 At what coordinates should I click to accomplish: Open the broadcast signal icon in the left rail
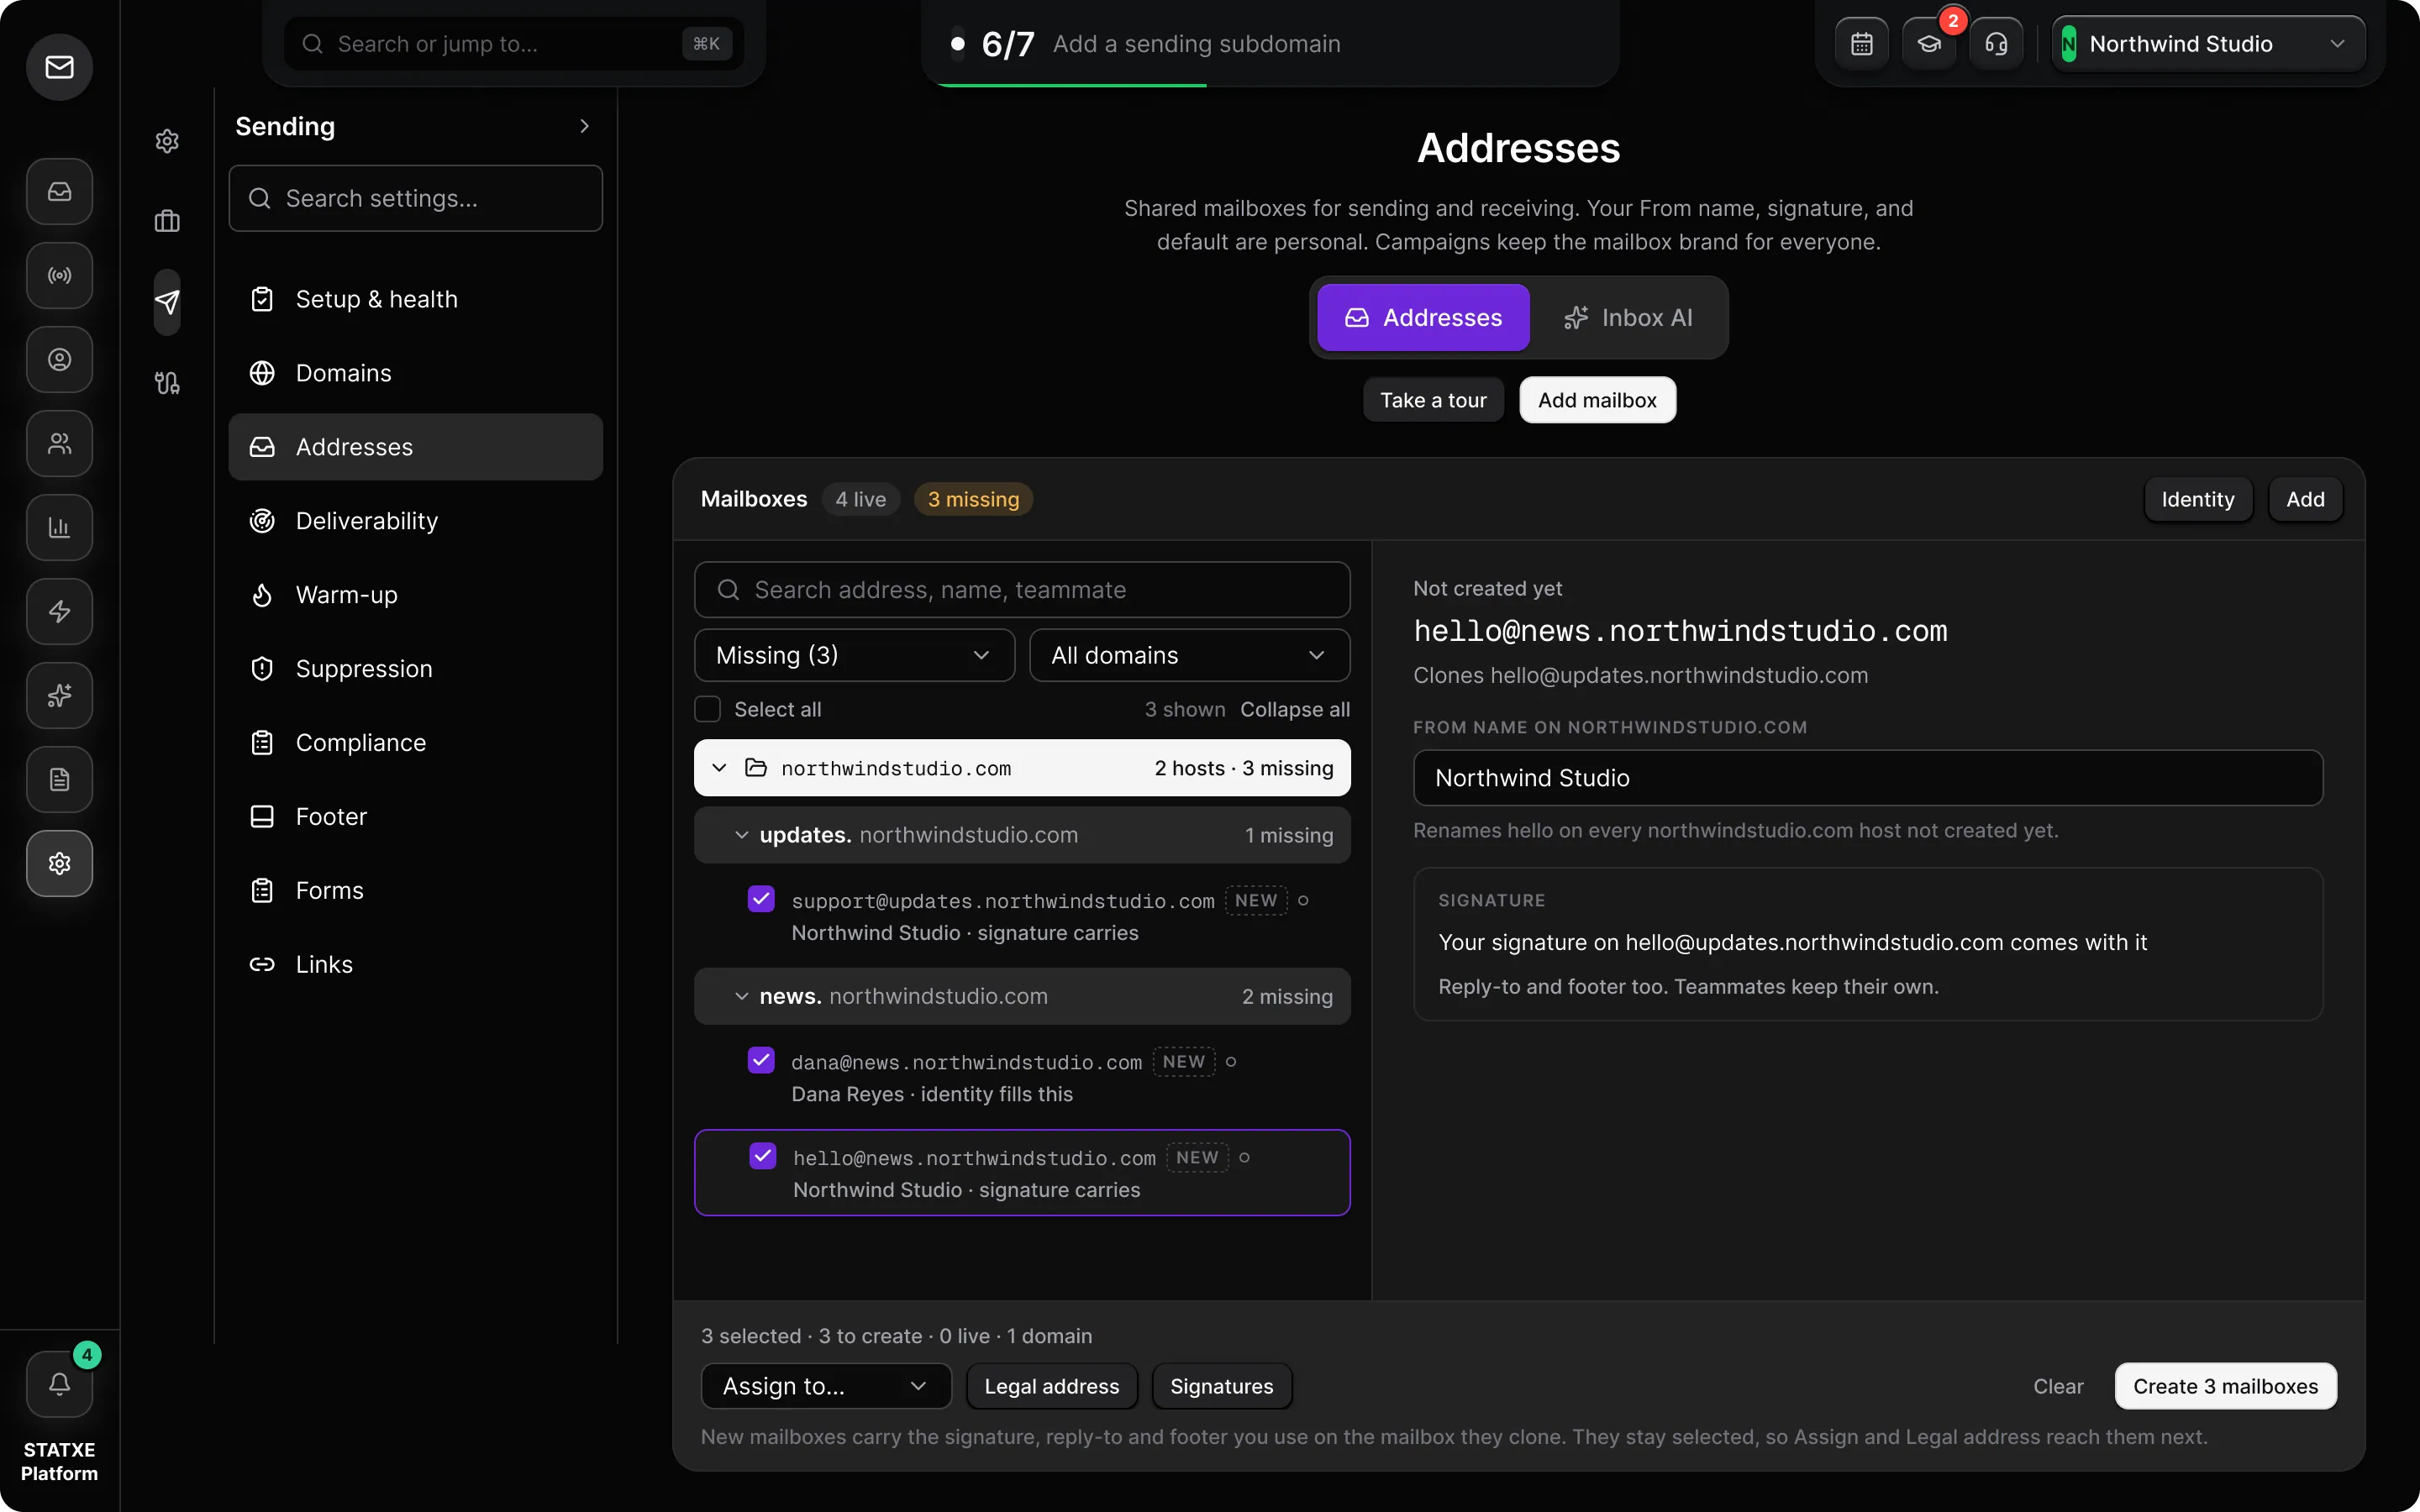tap(59, 275)
